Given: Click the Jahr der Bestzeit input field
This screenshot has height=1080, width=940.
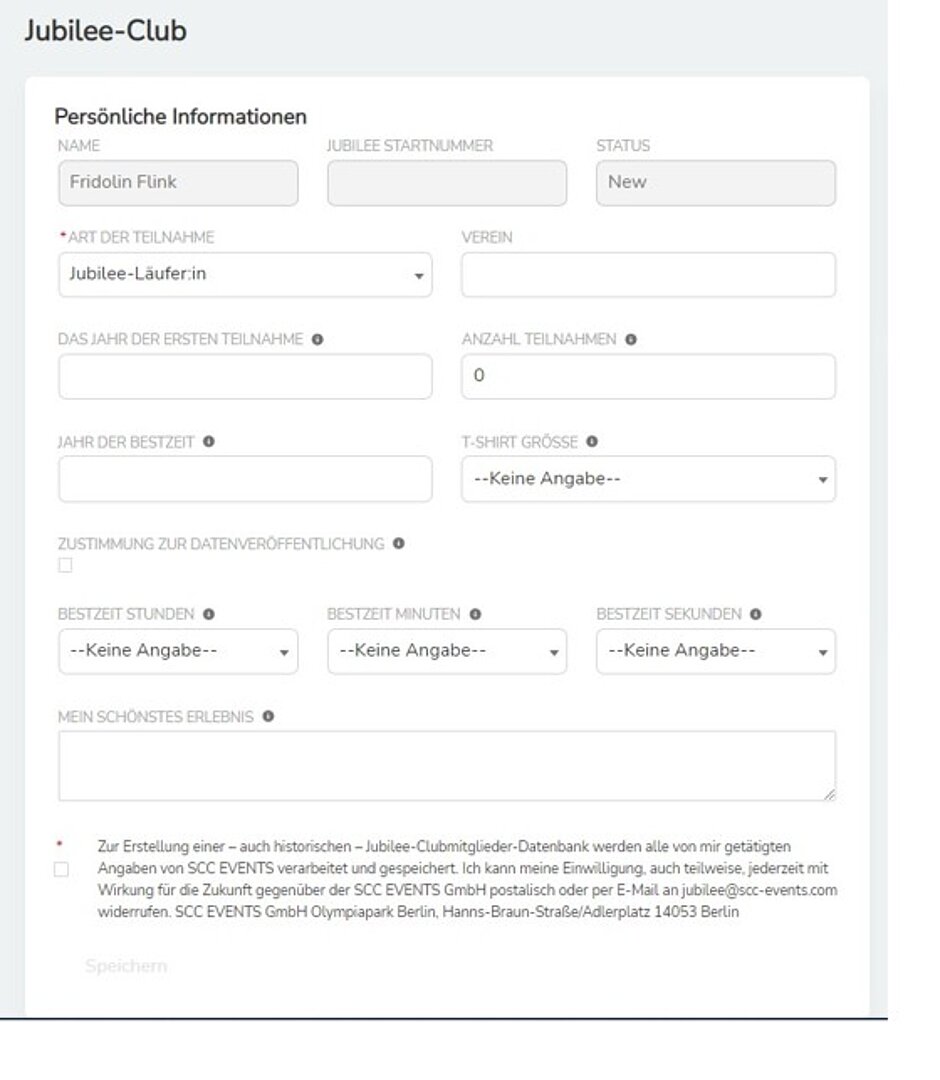Looking at the screenshot, I should click(245, 479).
